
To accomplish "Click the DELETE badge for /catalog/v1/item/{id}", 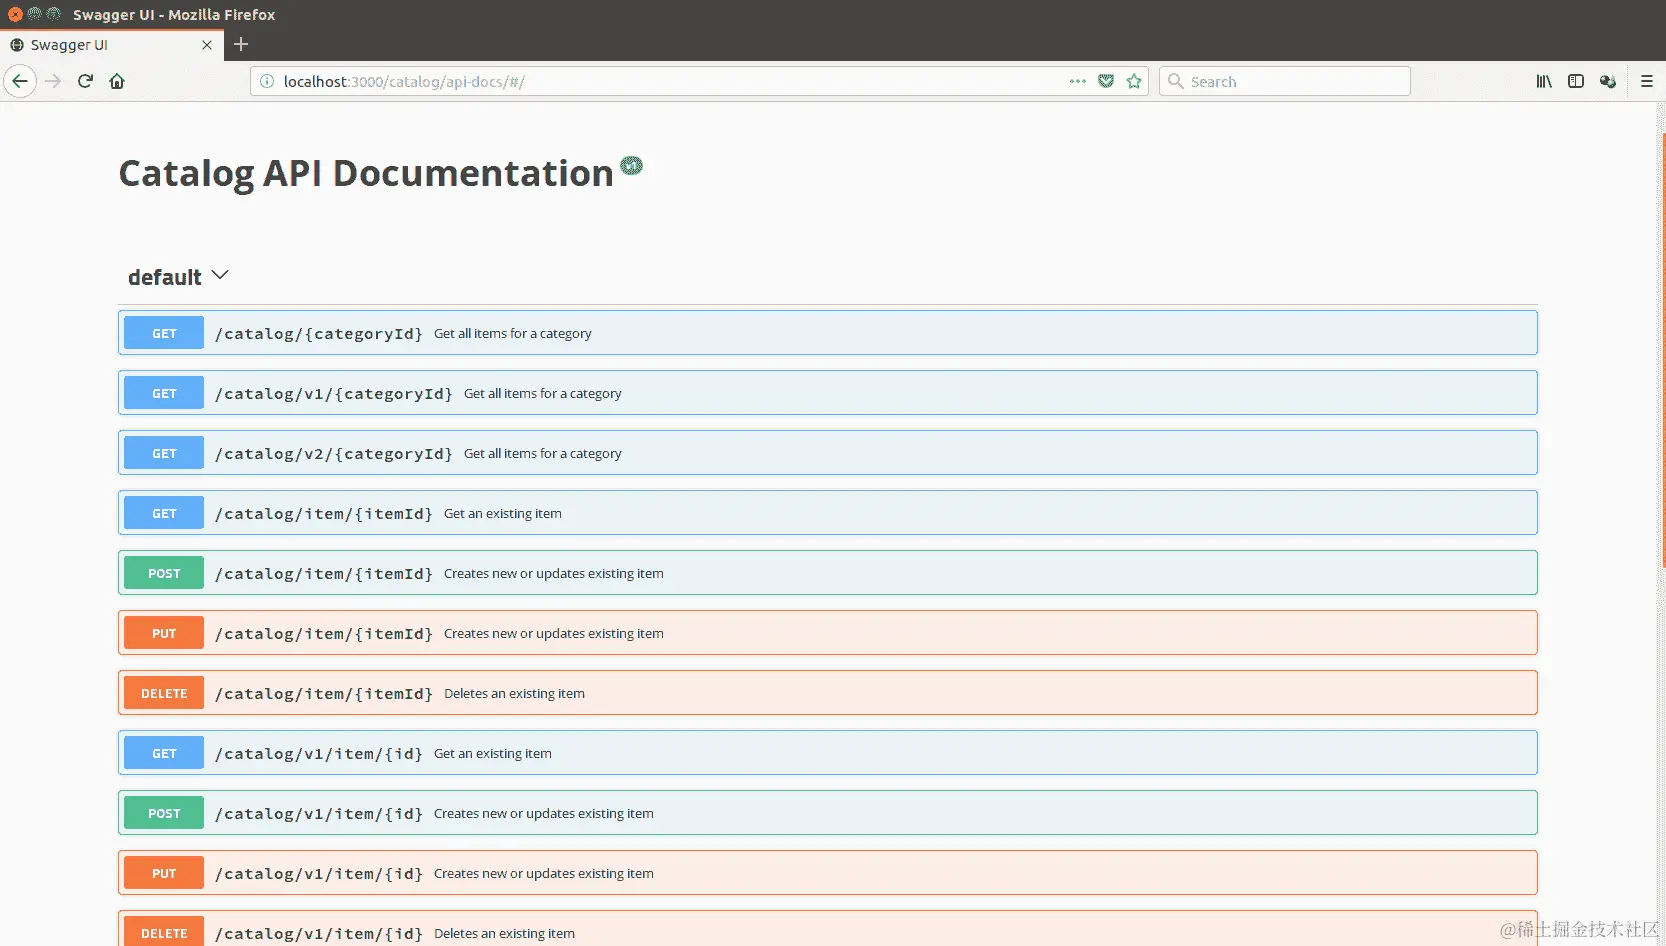I will click(x=164, y=932).
